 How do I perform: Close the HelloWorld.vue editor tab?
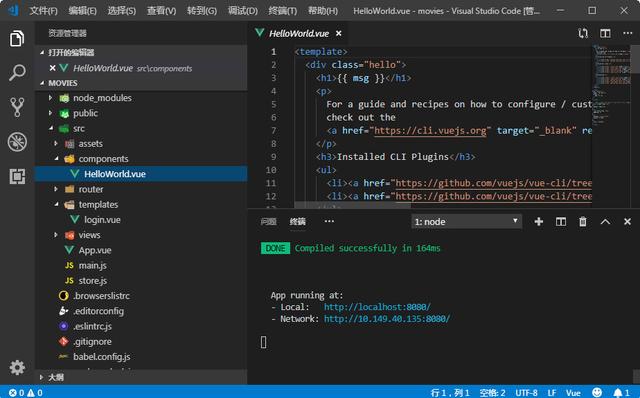[x=338, y=33]
